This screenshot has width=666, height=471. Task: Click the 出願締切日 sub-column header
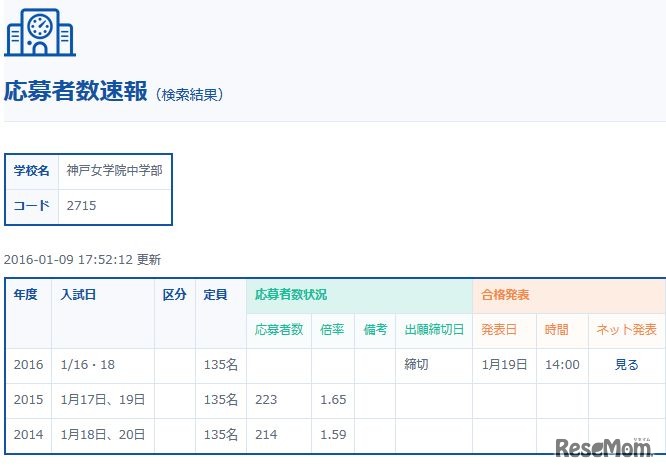pyautogui.click(x=433, y=329)
